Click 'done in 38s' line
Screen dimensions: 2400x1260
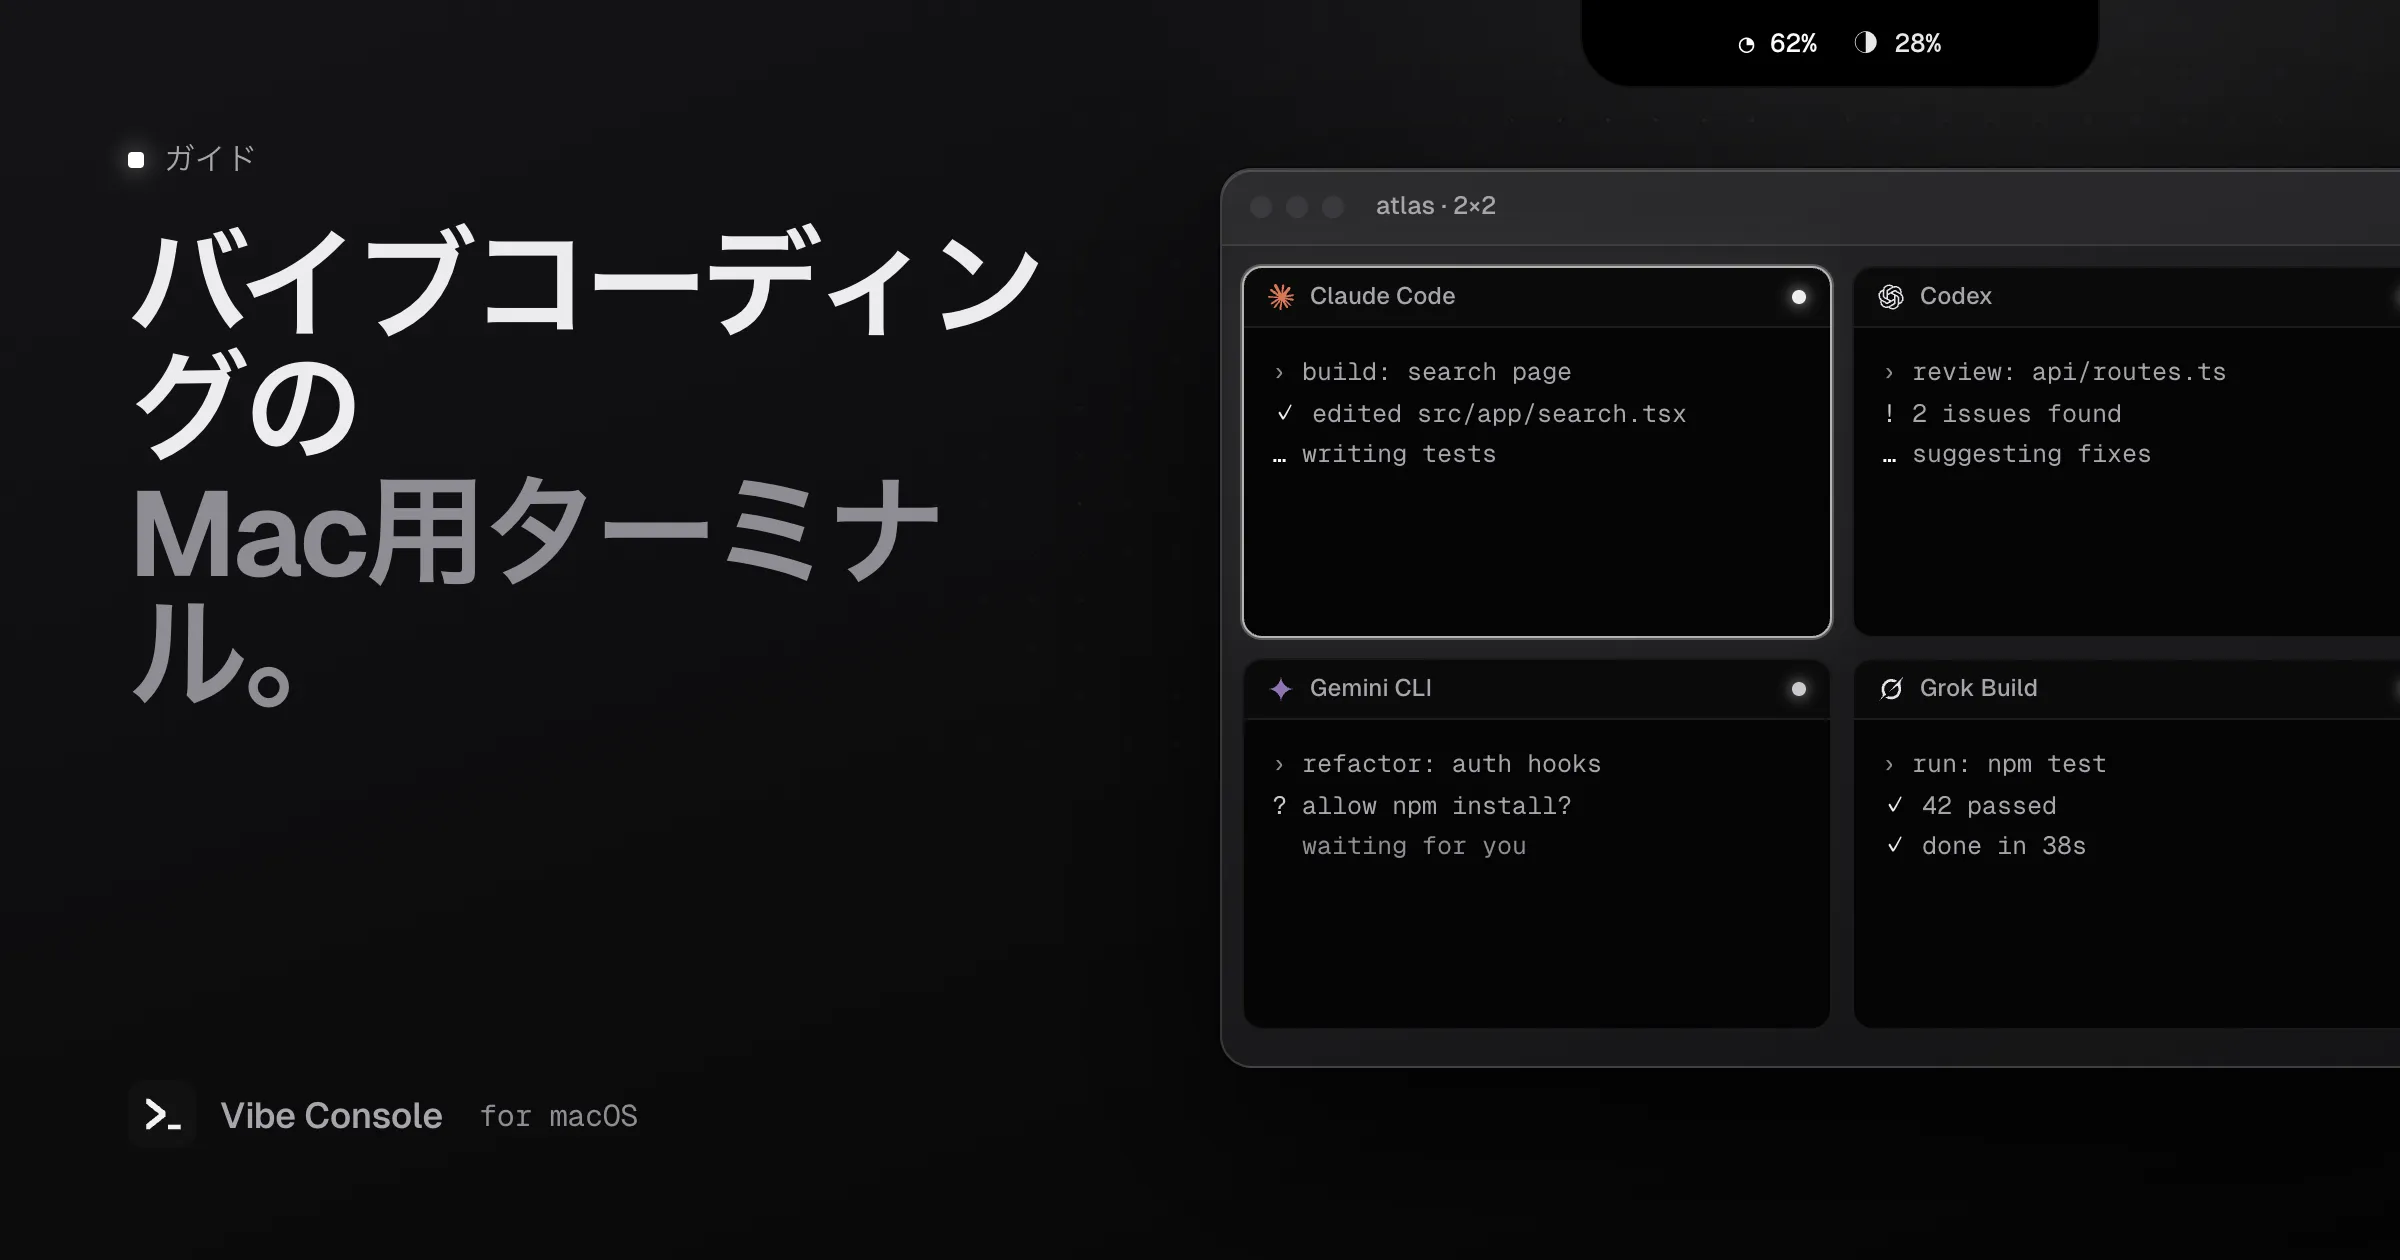coord(2004,846)
